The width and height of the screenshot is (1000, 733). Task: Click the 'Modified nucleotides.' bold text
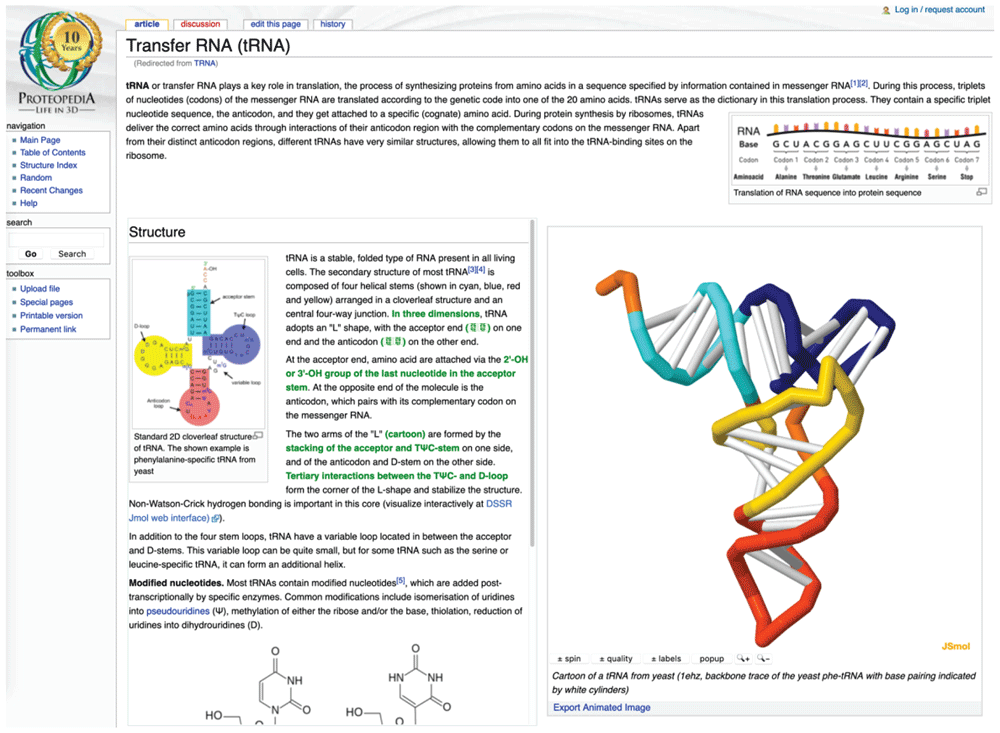176,583
